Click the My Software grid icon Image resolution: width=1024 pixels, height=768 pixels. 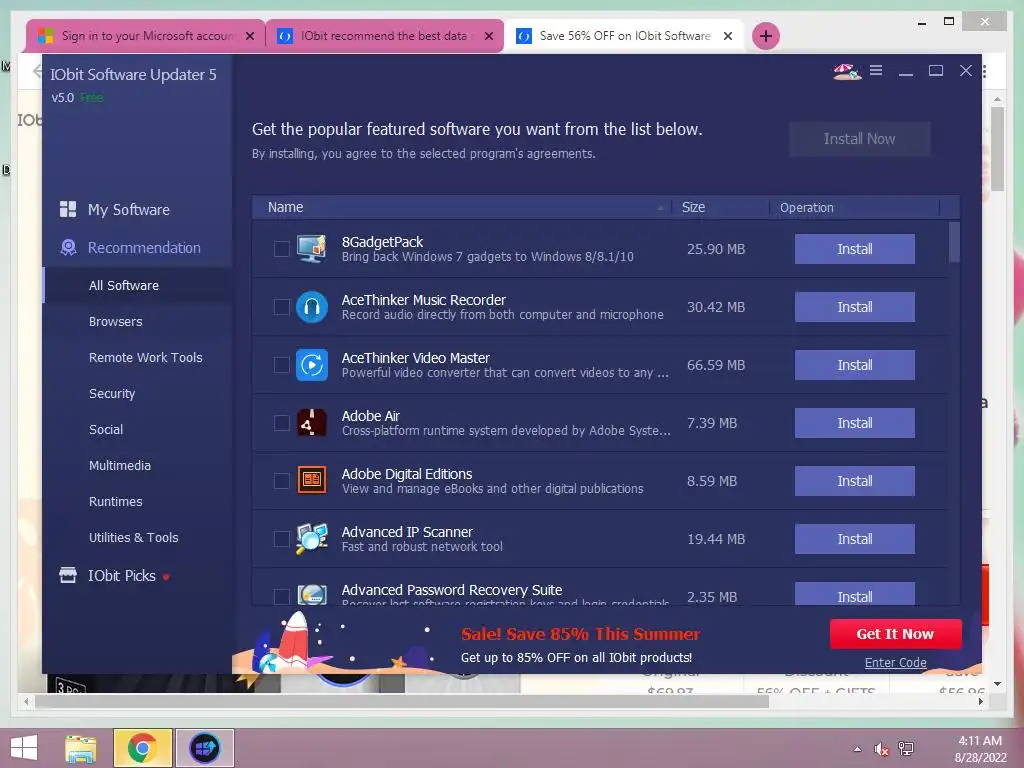(x=68, y=209)
